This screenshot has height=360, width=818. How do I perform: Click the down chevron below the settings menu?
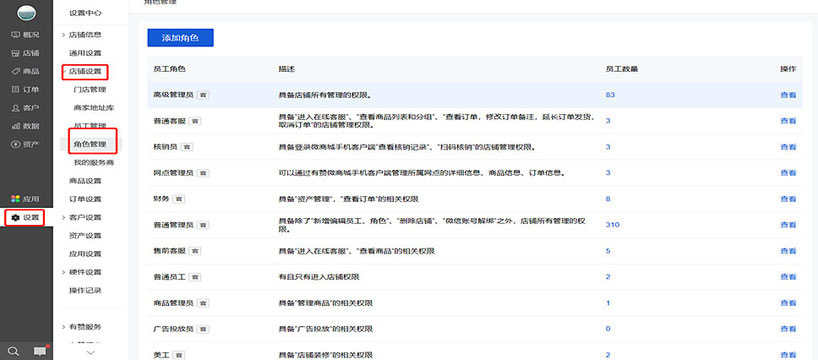pos(90,353)
